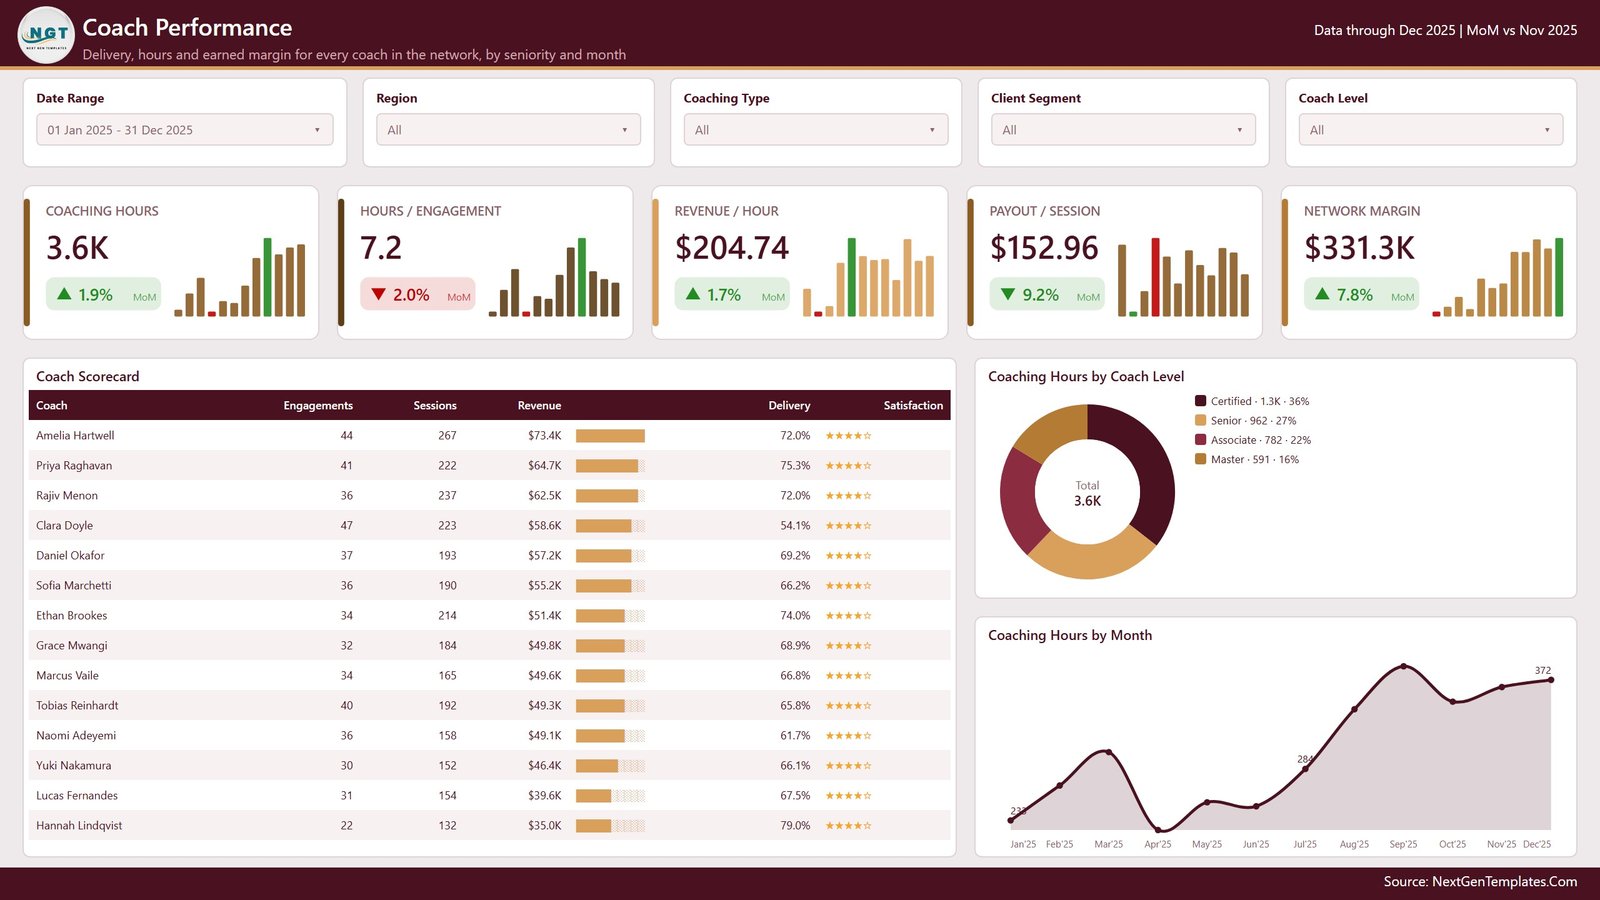This screenshot has height=900, width=1600.
Task: Click the Revenue / Hour sparkline chart
Action: (x=868, y=277)
